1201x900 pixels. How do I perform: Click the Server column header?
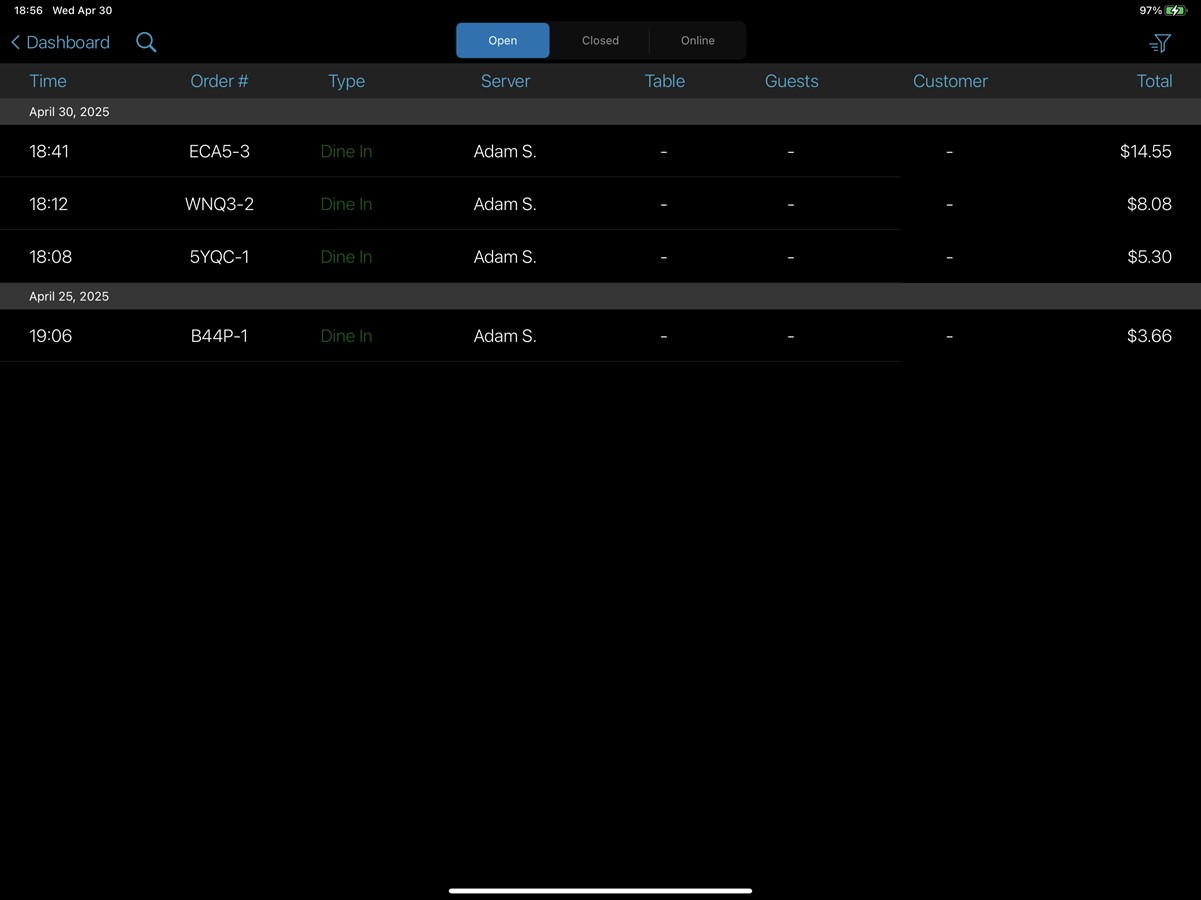(505, 80)
